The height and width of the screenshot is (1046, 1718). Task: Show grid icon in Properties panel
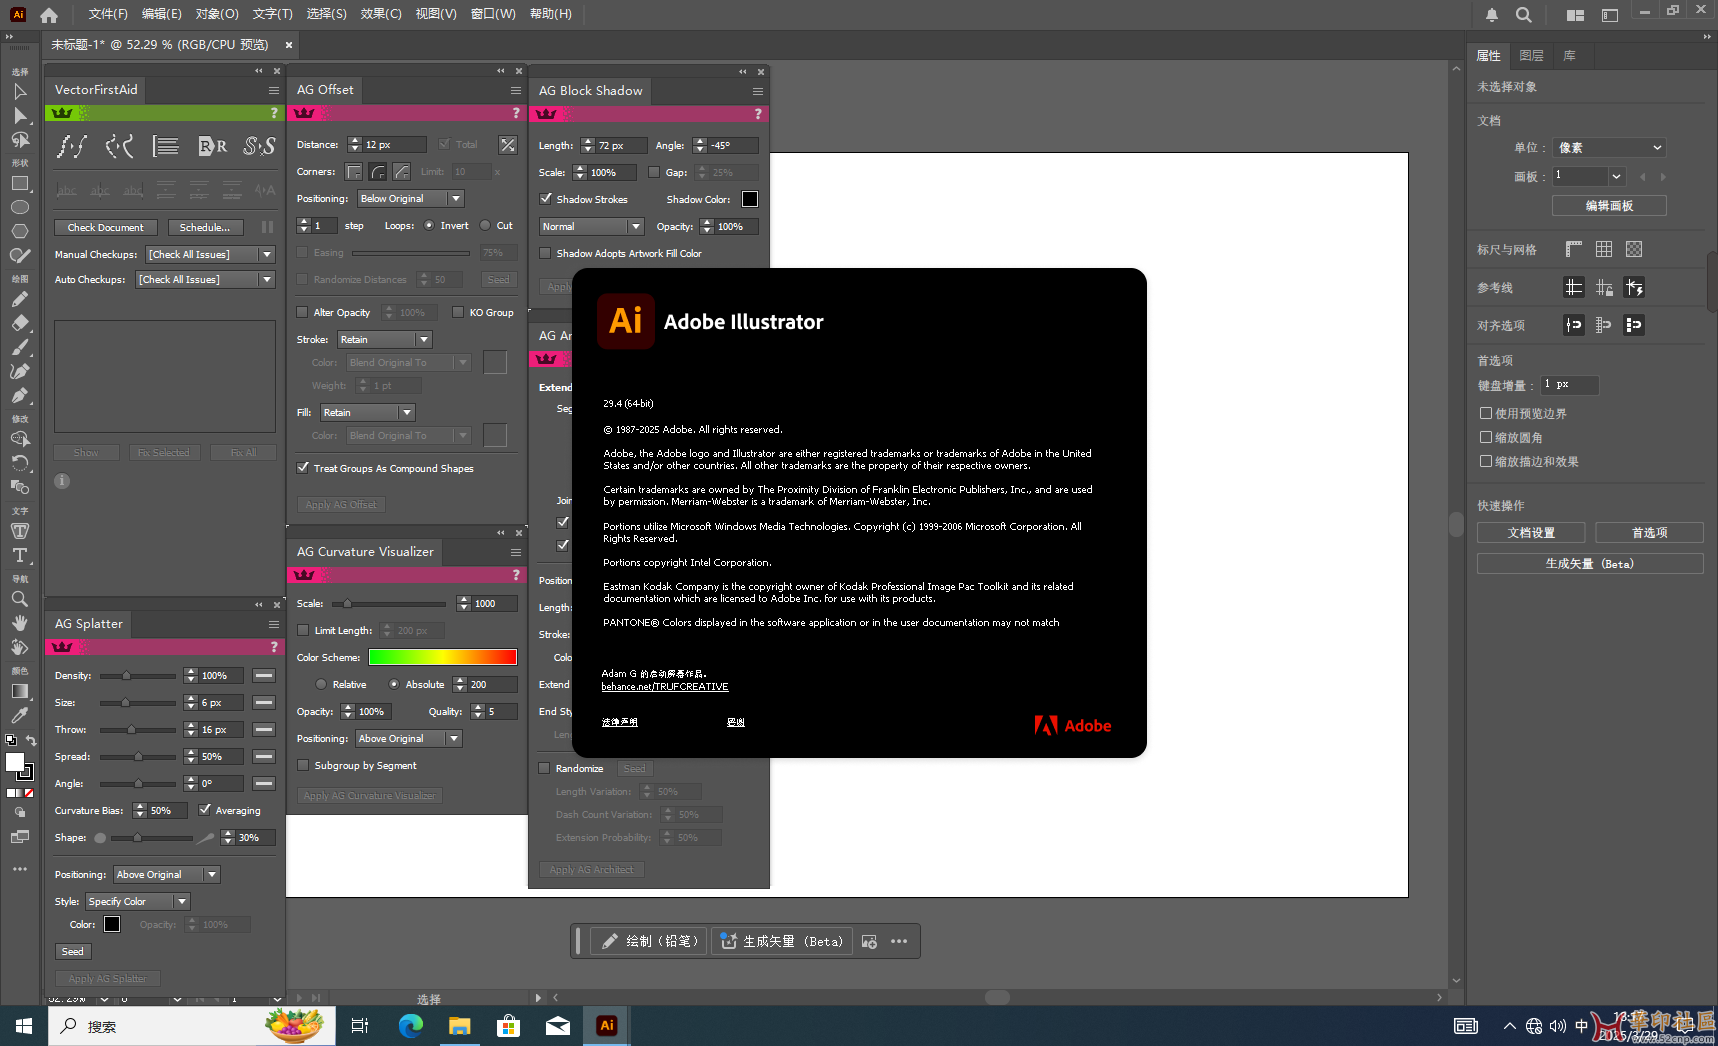point(1604,249)
